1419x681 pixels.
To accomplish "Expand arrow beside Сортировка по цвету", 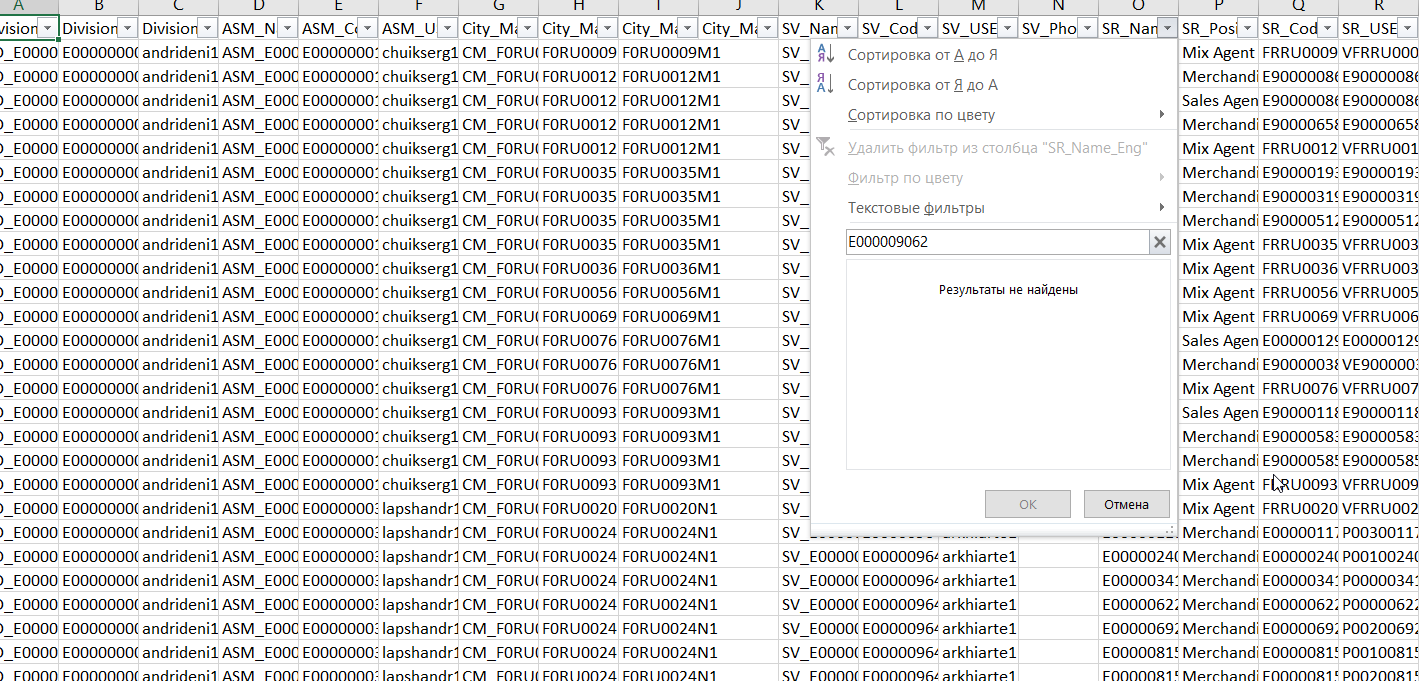I will click(1161, 115).
